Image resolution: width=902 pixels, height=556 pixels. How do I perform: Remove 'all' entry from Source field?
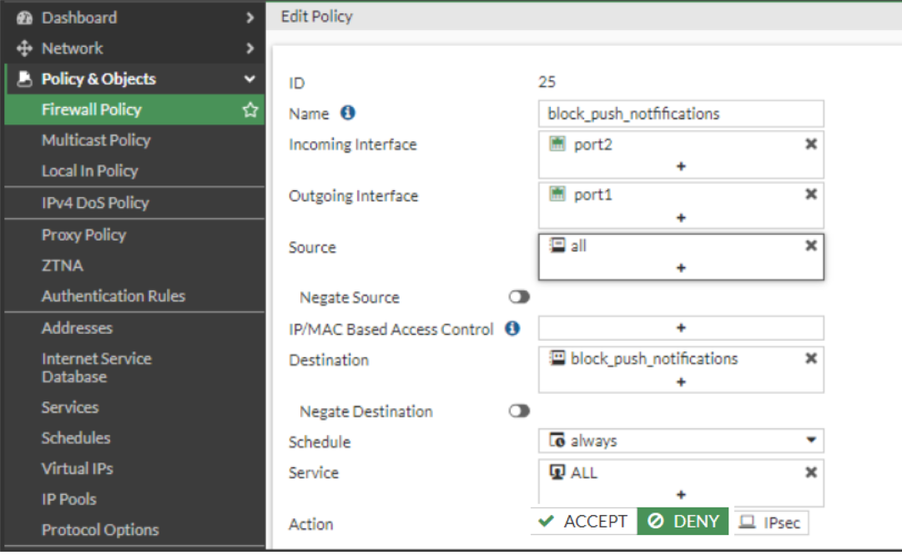tap(811, 246)
